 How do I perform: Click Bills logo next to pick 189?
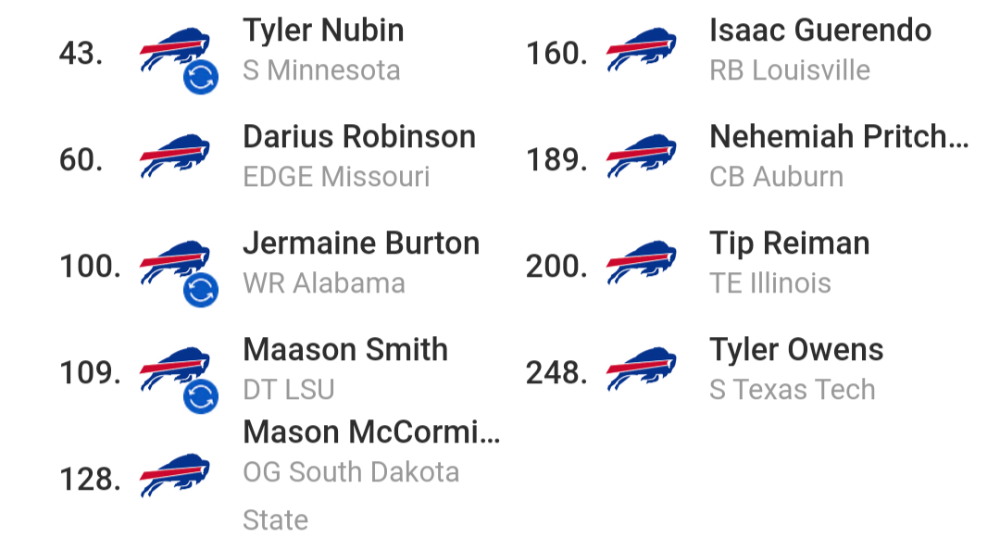click(x=642, y=156)
